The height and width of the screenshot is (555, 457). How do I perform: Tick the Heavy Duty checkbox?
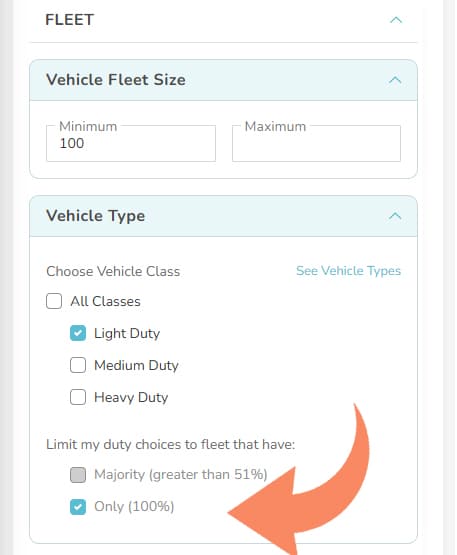coord(78,397)
